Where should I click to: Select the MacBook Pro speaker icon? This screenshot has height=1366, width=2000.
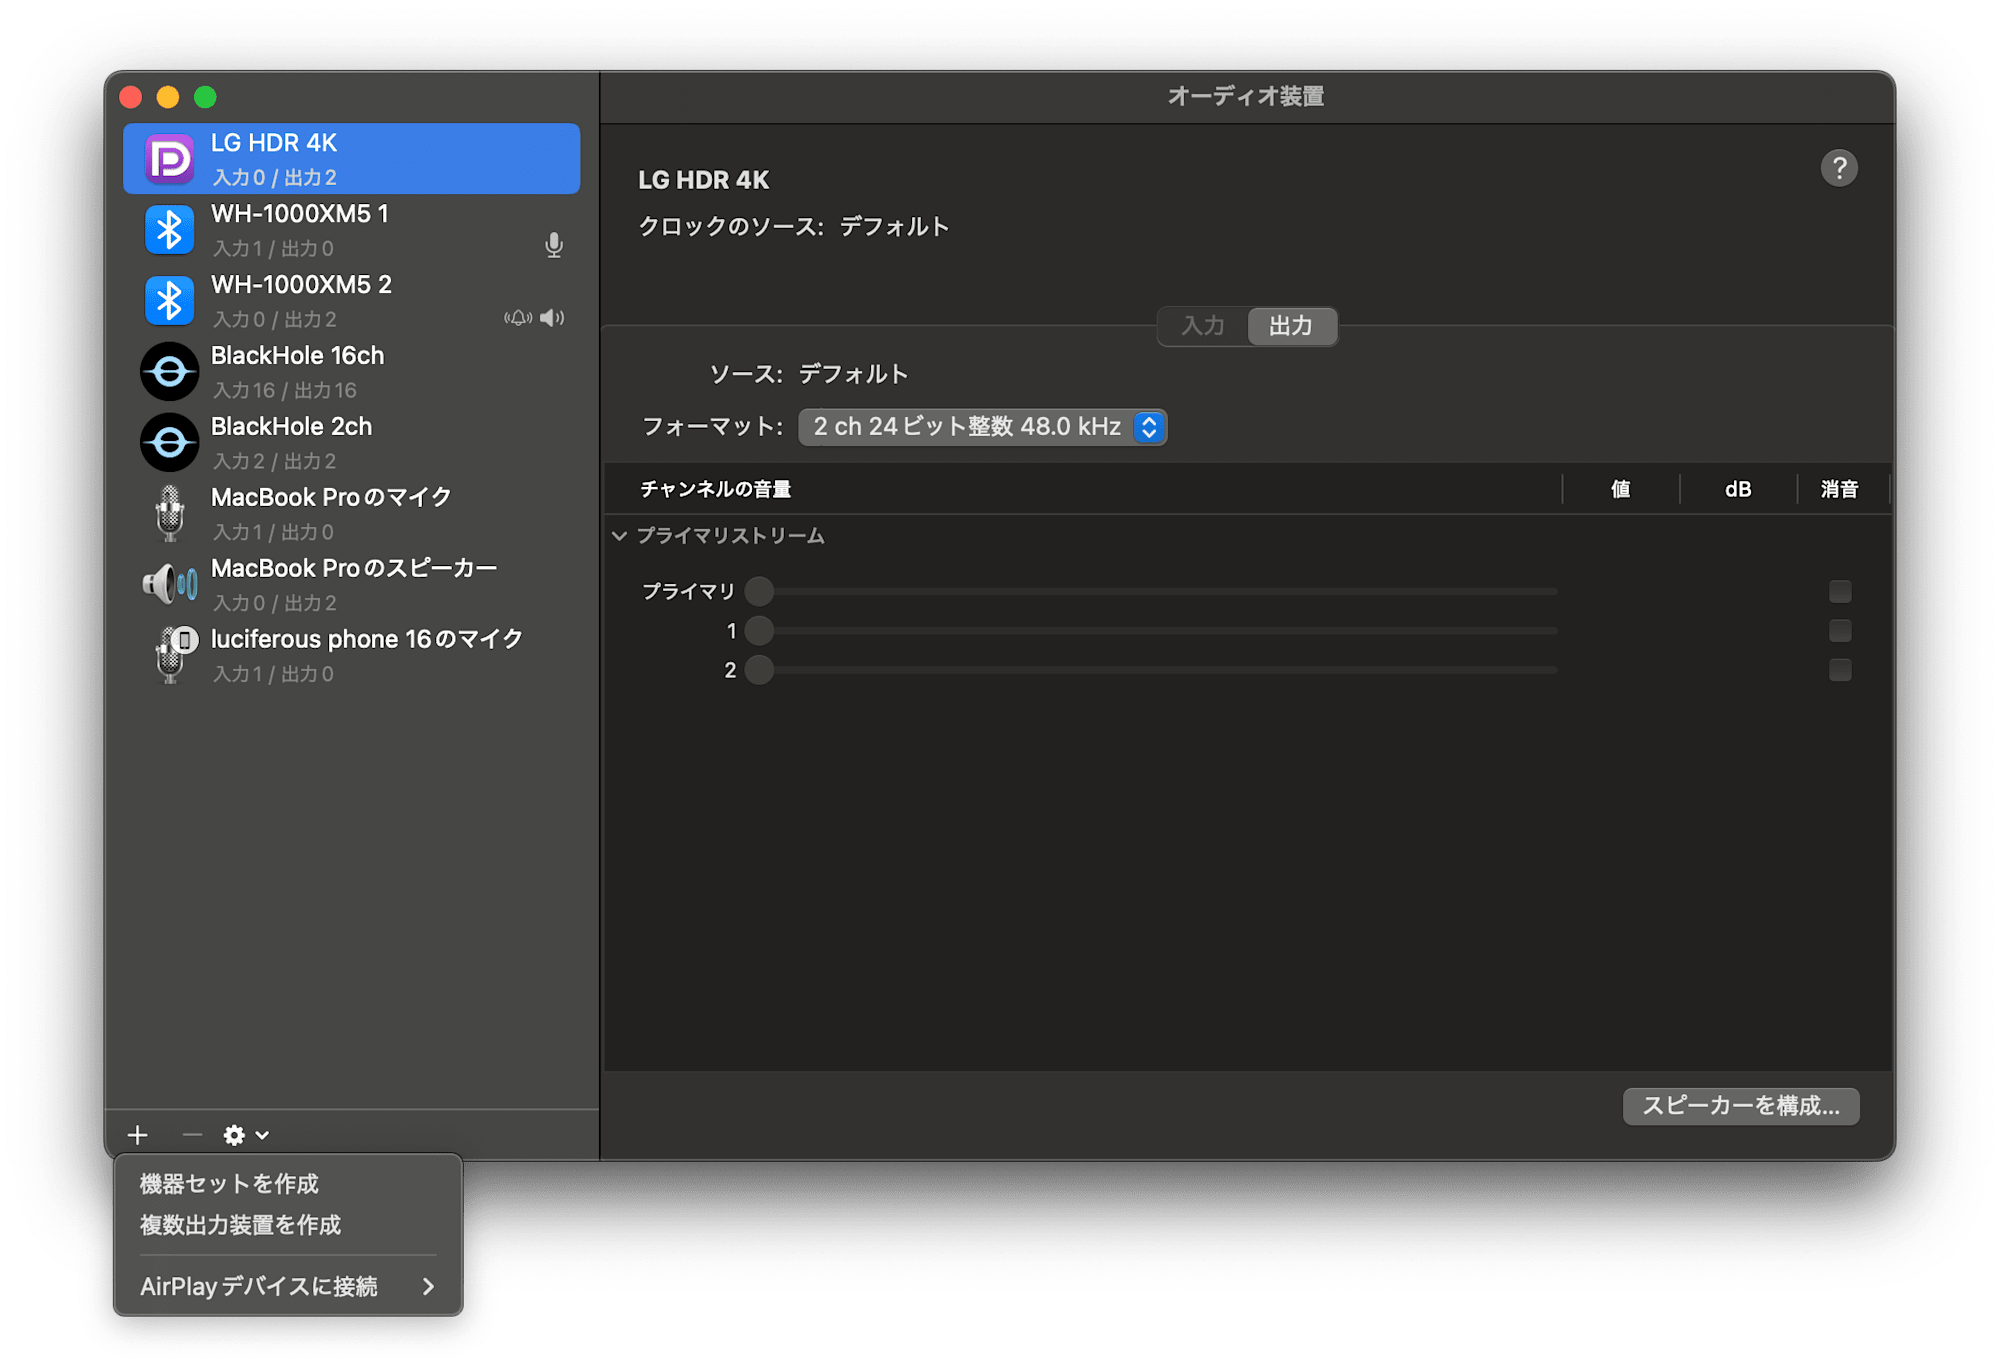pos(169,584)
